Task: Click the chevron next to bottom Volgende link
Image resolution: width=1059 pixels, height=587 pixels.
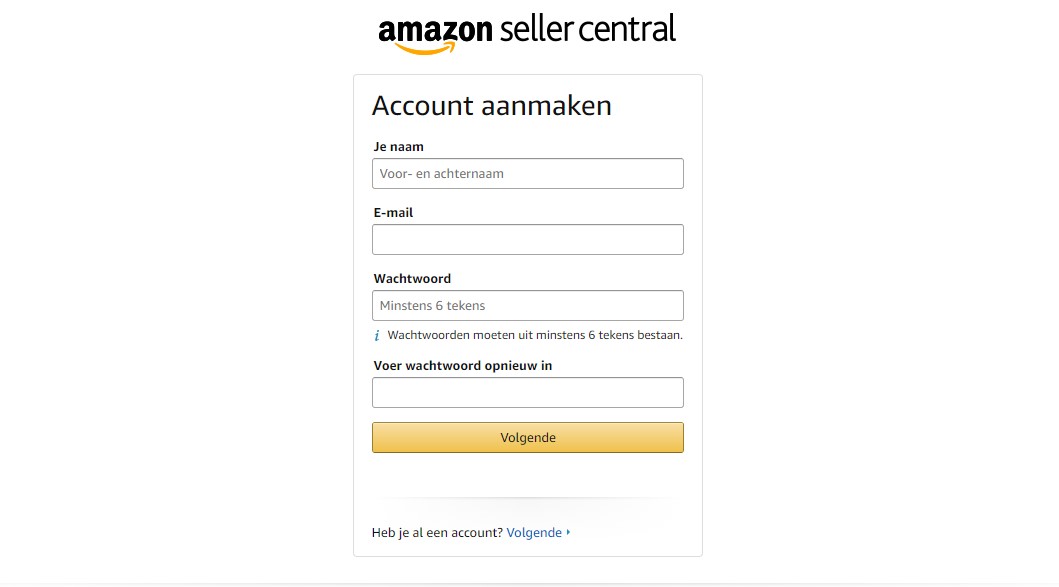Action: click(x=568, y=532)
